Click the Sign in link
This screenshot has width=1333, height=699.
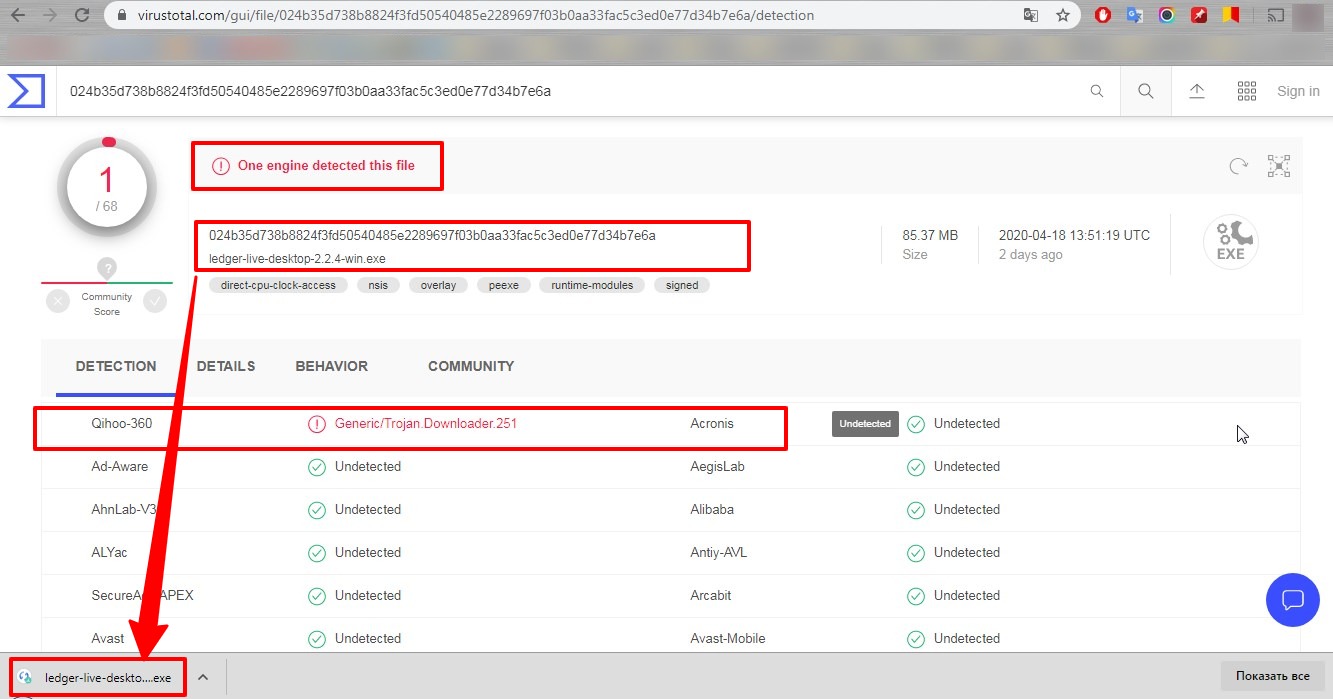point(1298,91)
